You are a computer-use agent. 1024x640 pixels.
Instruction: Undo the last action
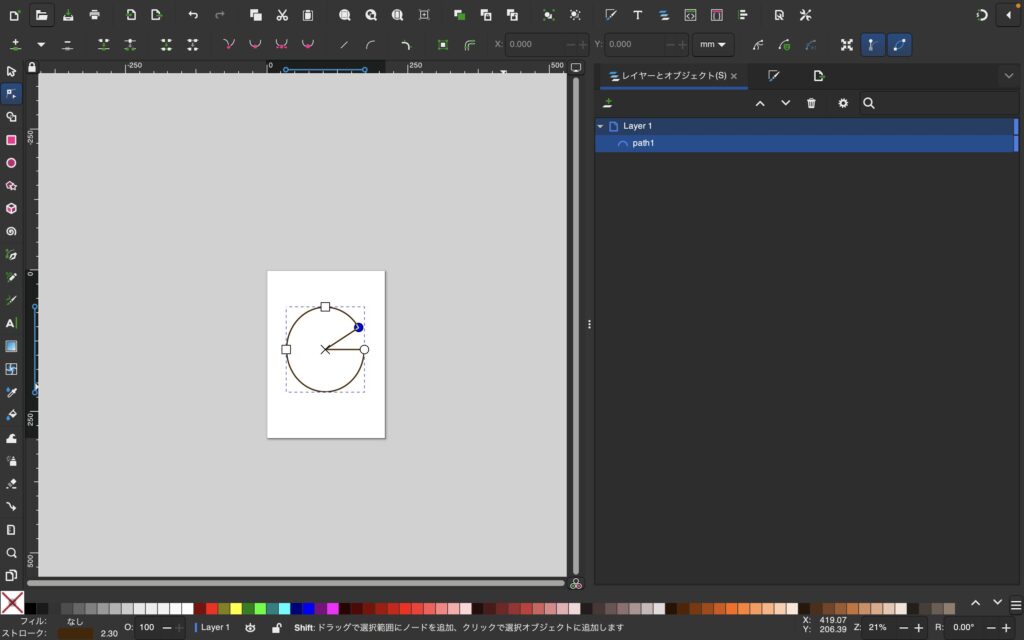pos(193,15)
